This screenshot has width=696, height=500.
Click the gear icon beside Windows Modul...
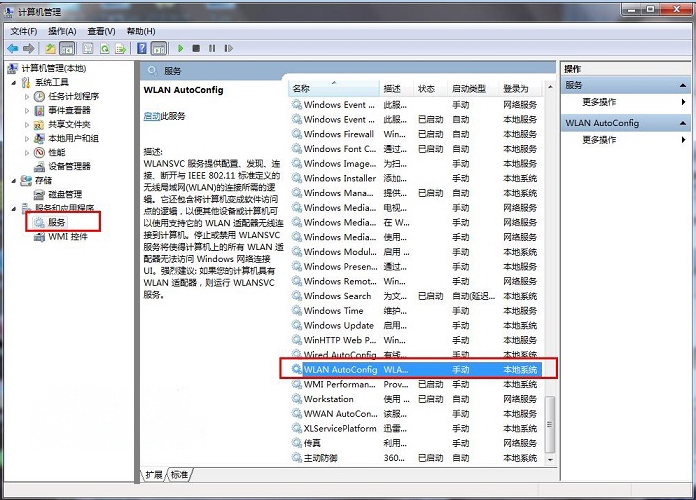297,252
